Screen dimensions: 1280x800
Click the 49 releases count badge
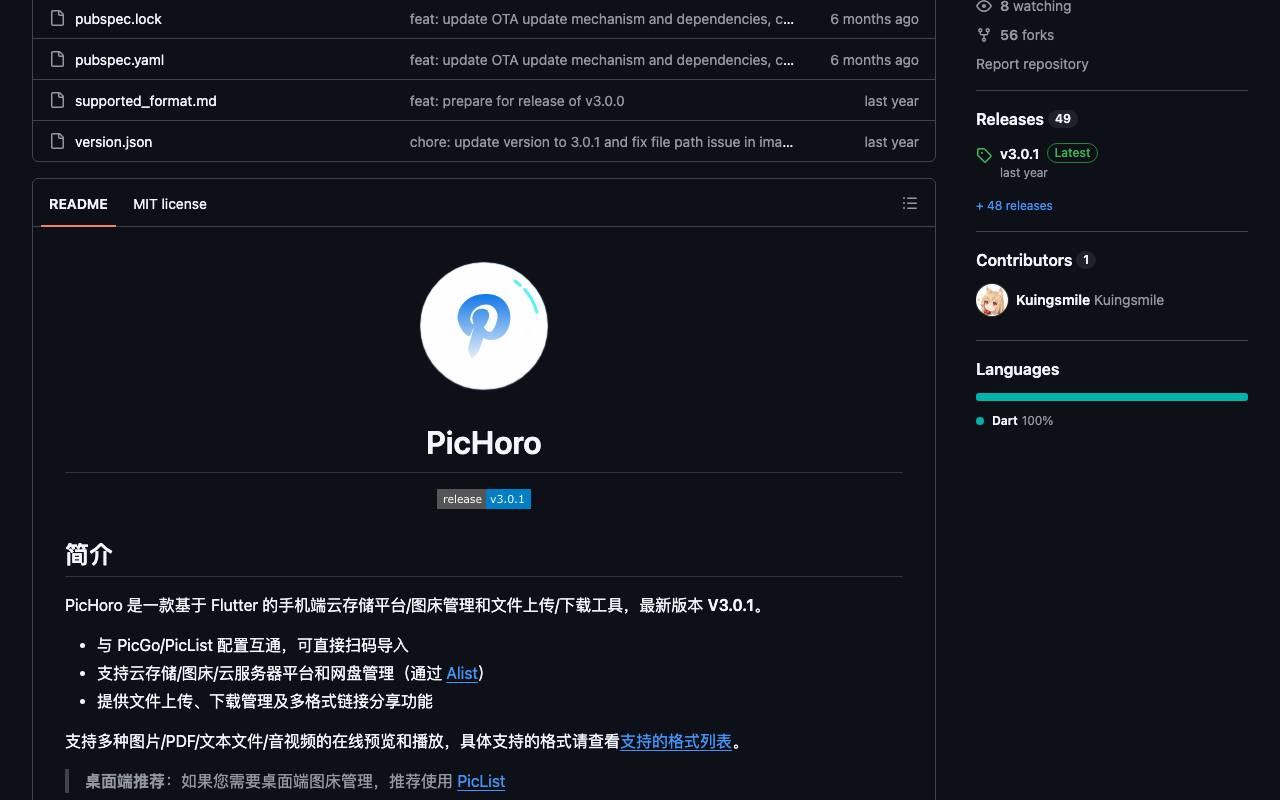pyautogui.click(x=1063, y=119)
